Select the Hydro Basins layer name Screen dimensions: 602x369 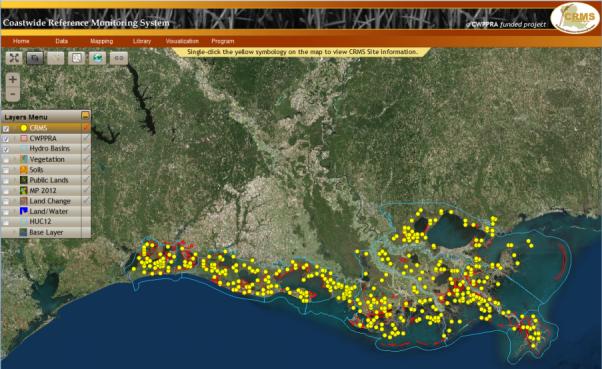pyautogui.click(x=50, y=149)
